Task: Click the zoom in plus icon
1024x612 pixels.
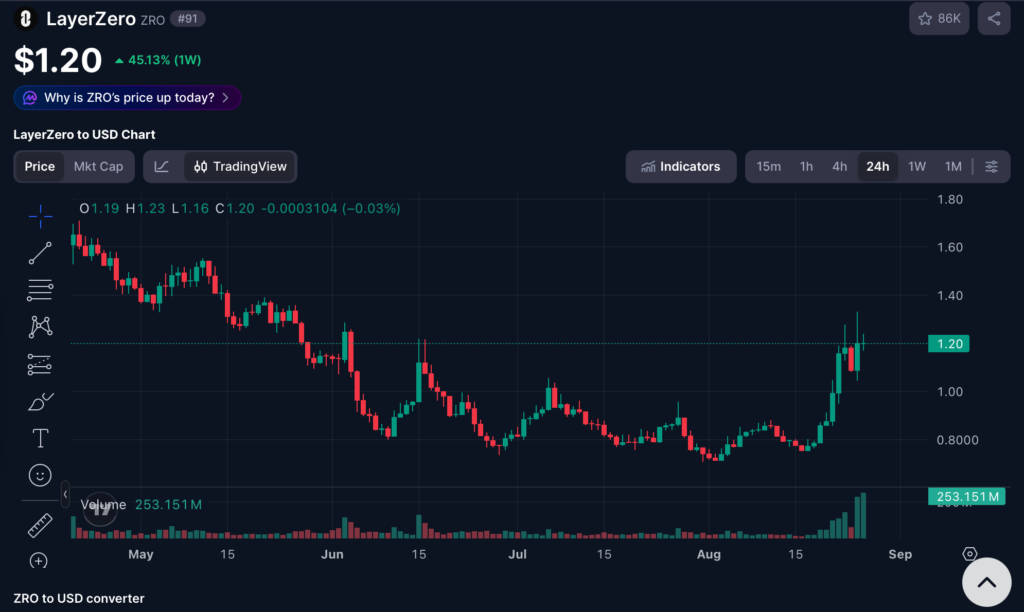Action: click(39, 560)
